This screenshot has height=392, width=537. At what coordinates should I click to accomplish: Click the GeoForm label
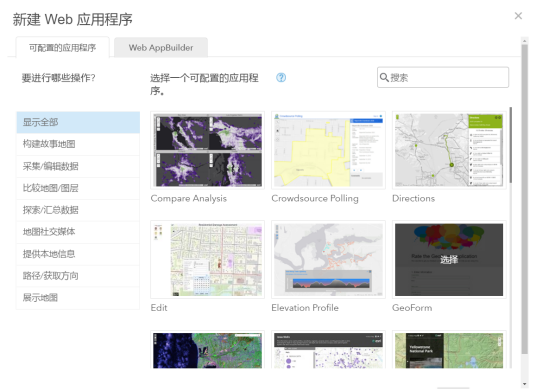tap(412, 308)
